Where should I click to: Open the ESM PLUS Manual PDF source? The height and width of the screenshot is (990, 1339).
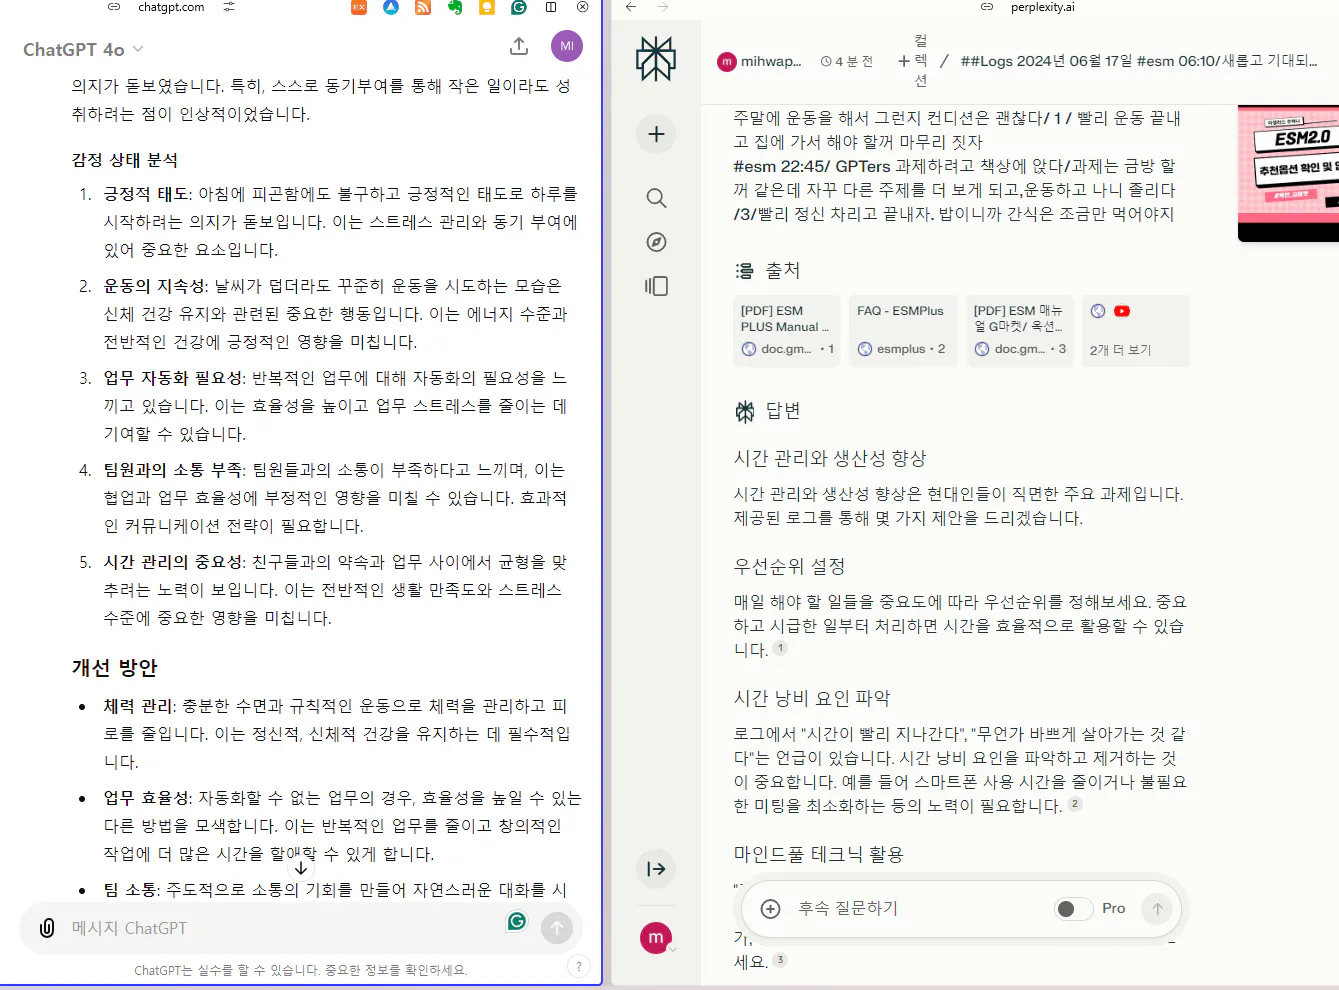(x=788, y=330)
